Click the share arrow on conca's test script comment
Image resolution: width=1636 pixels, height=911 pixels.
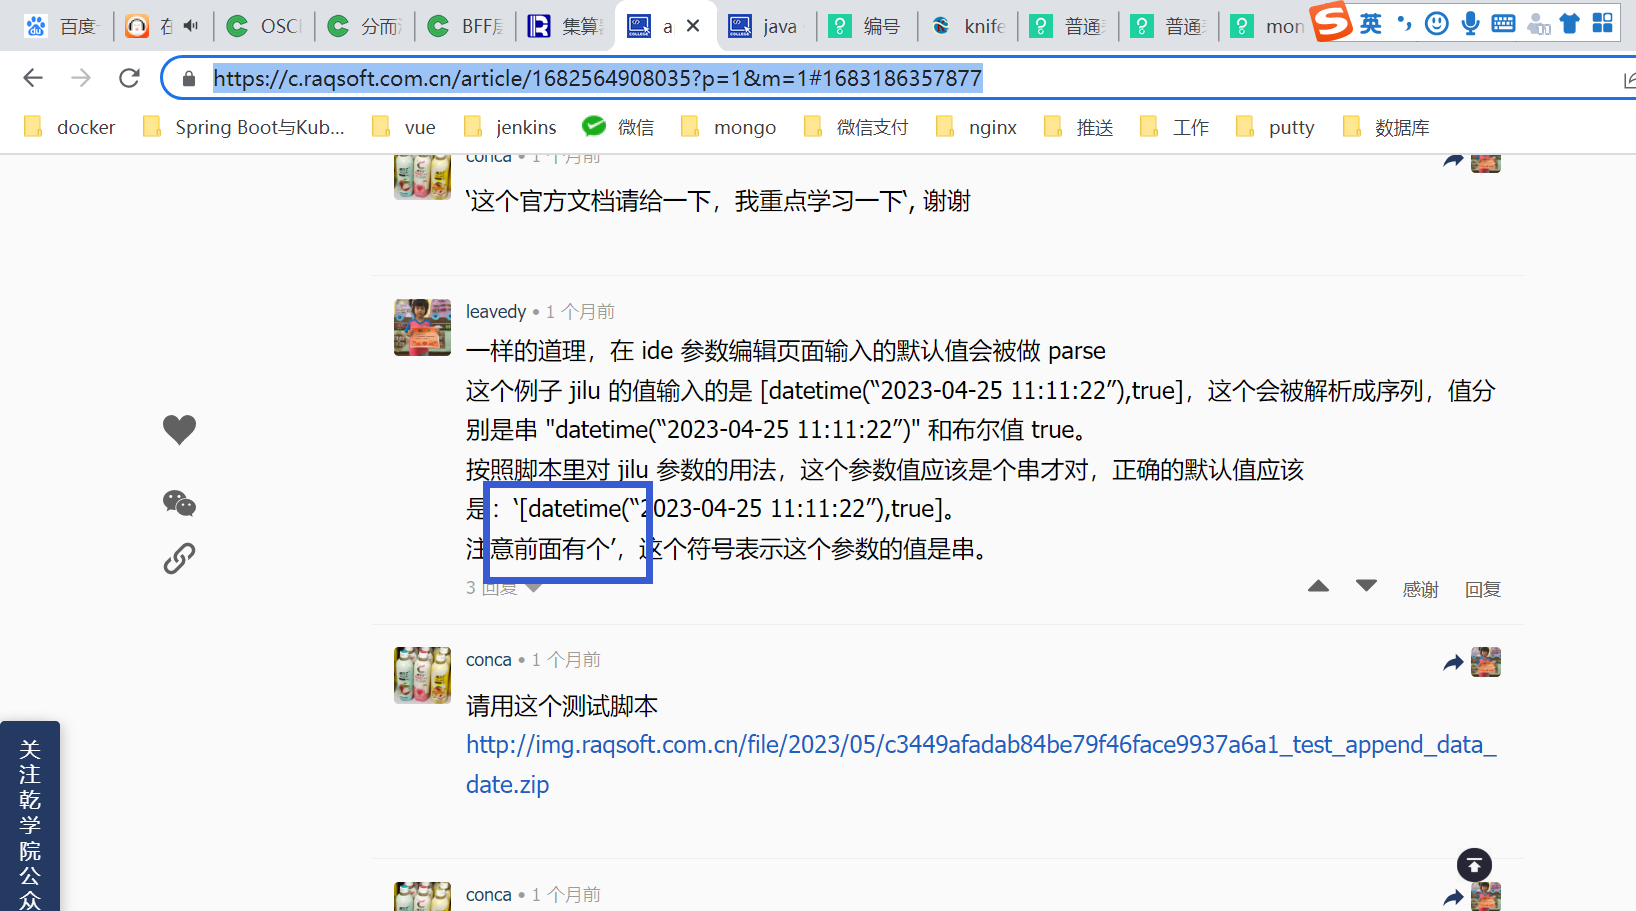click(1453, 662)
